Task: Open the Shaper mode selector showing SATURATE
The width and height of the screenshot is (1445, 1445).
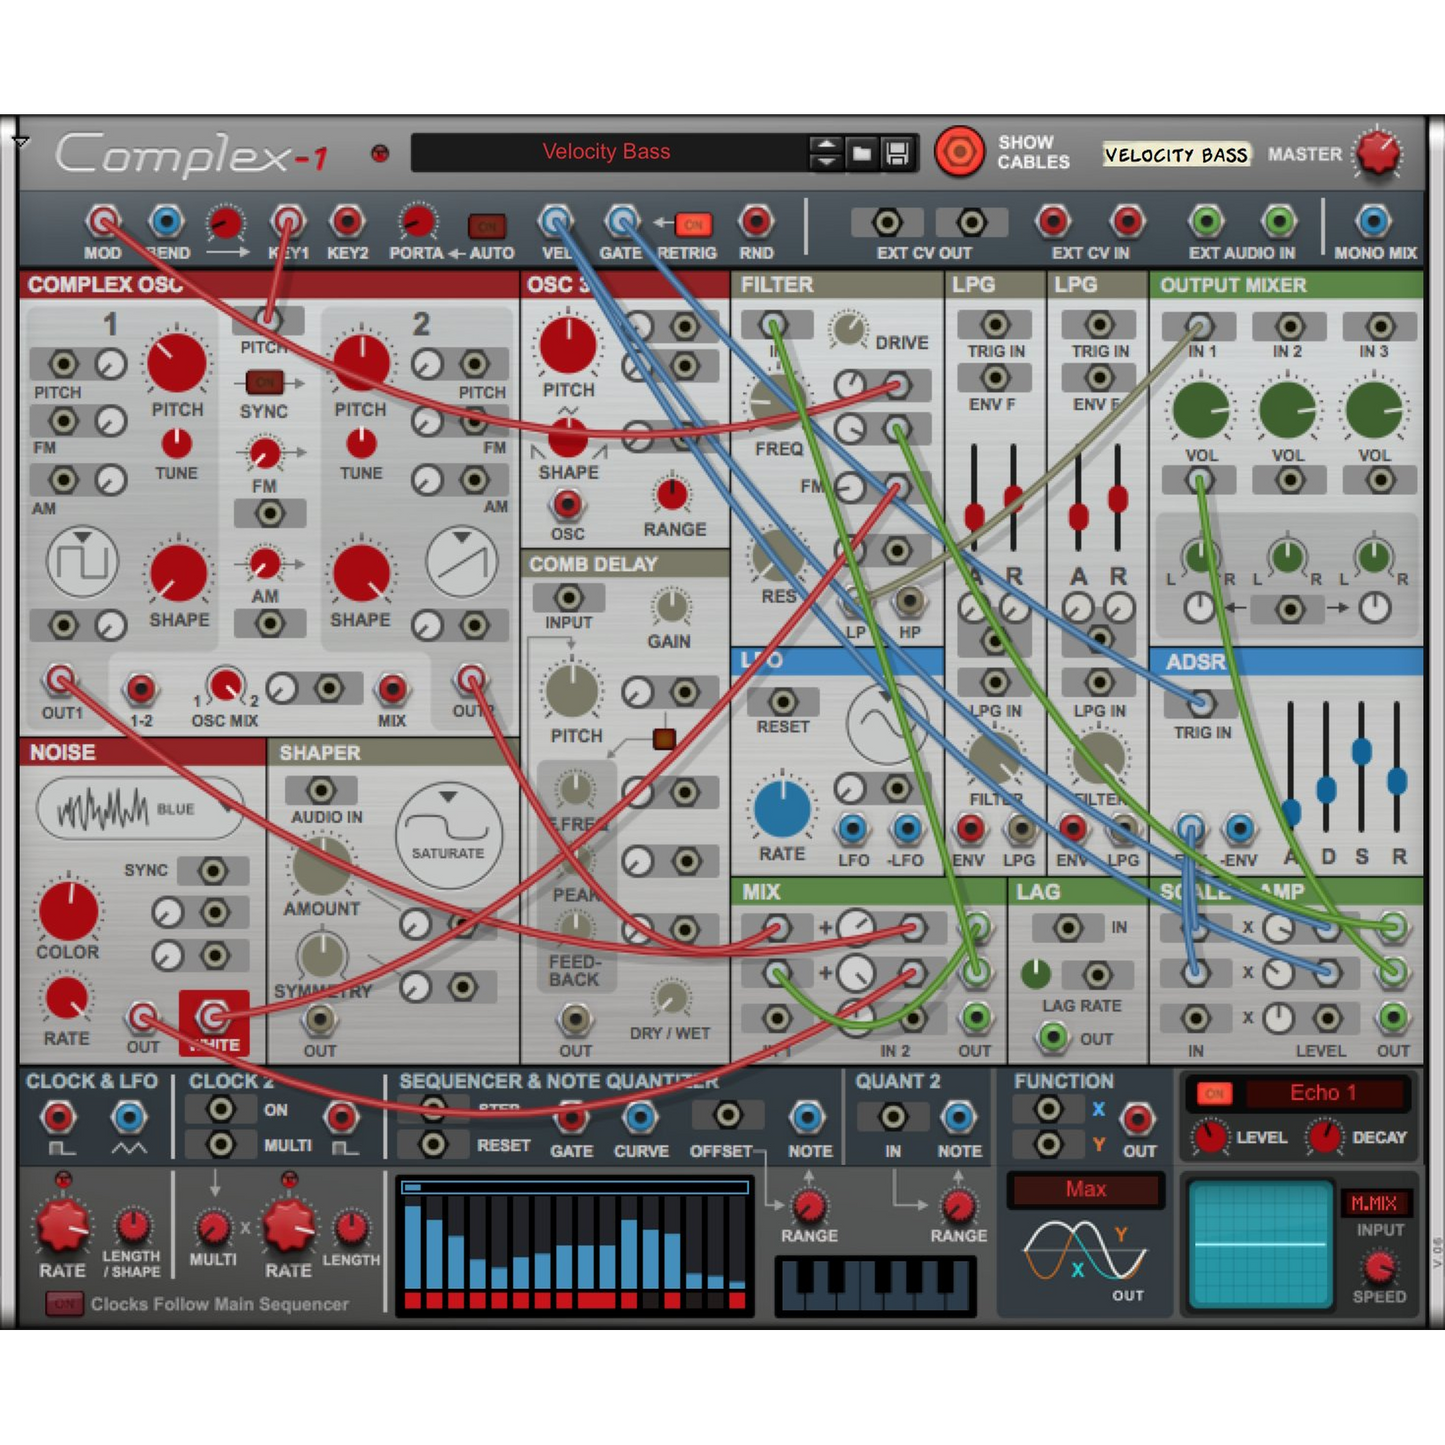Action: [x=448, y=835]
